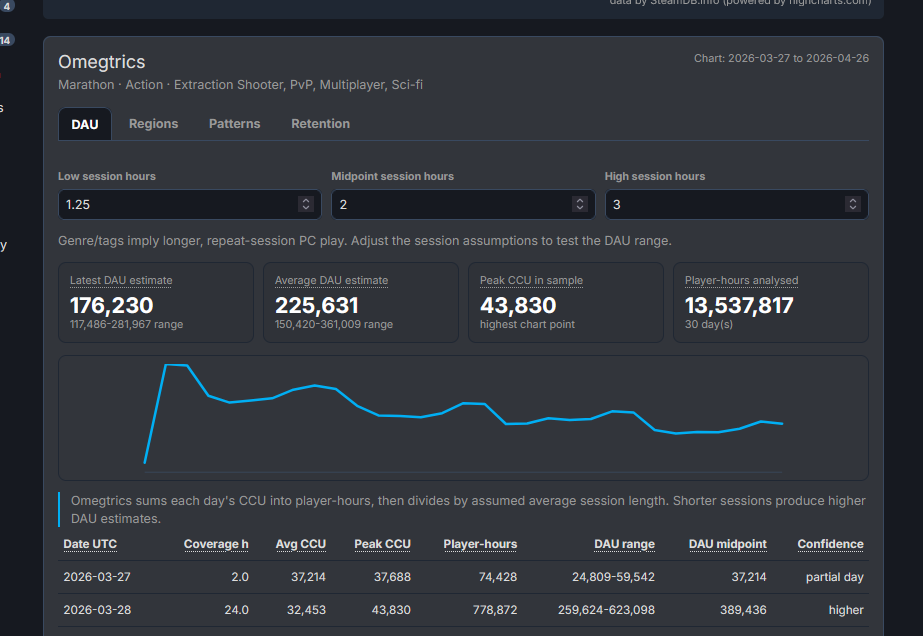Sort table by Coverage h column

point(216,544)
